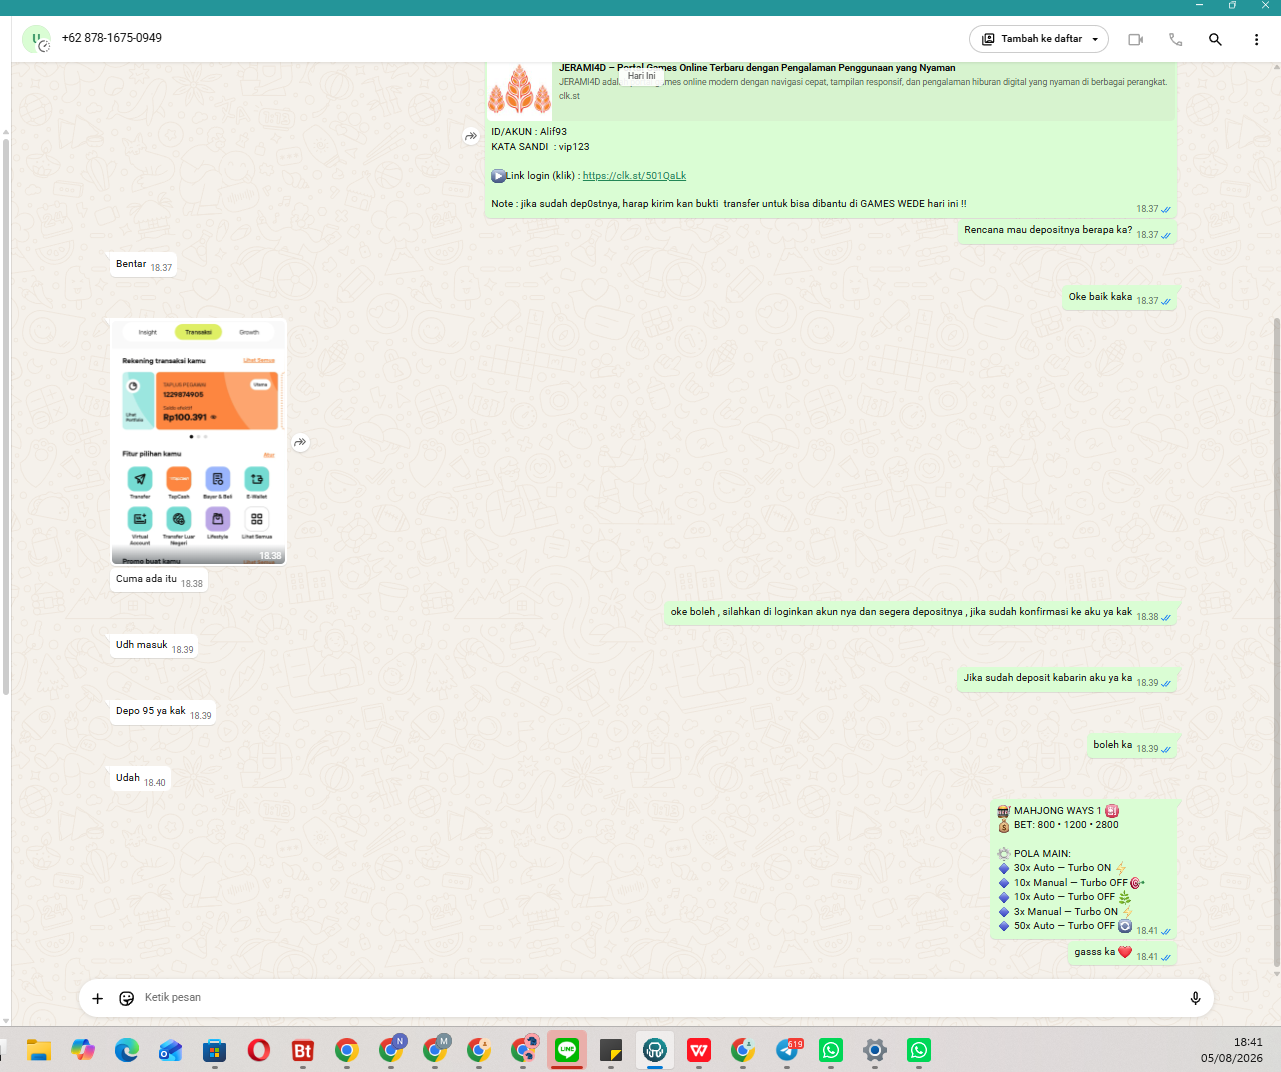Viewport: 1281px width, 1072px height.
Task: Open Telegram with 619 unread badge
Action: pos(787,1050)
